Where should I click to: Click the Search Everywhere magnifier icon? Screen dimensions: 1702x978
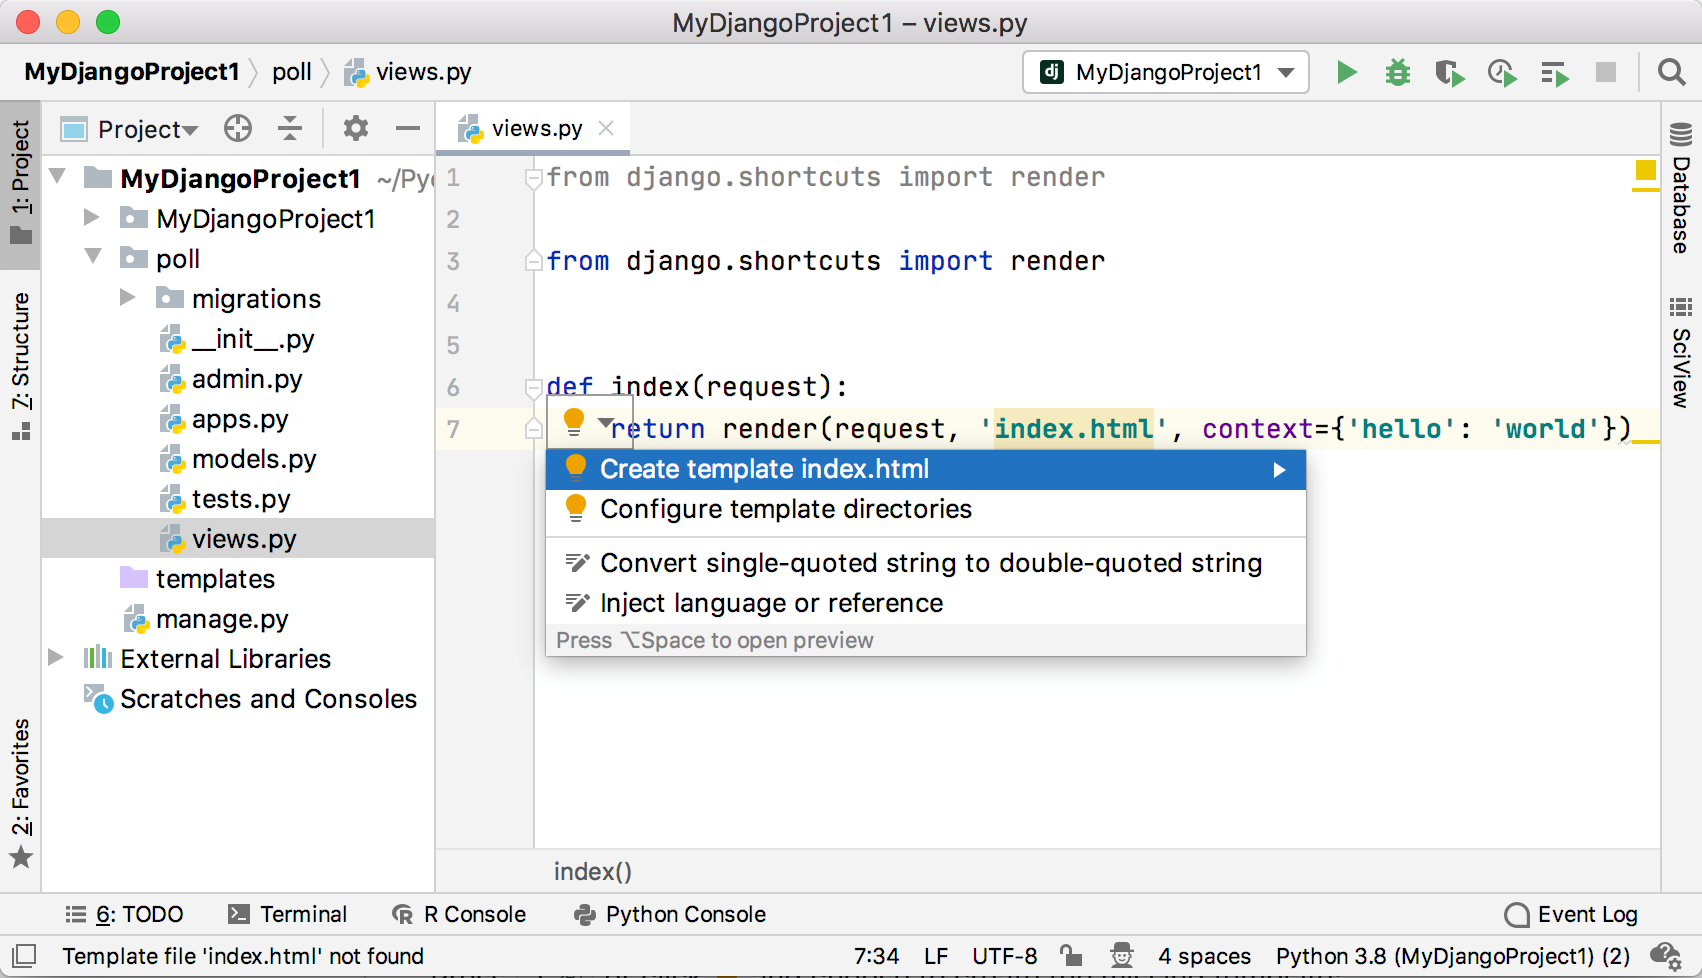tap(1670, 72)
